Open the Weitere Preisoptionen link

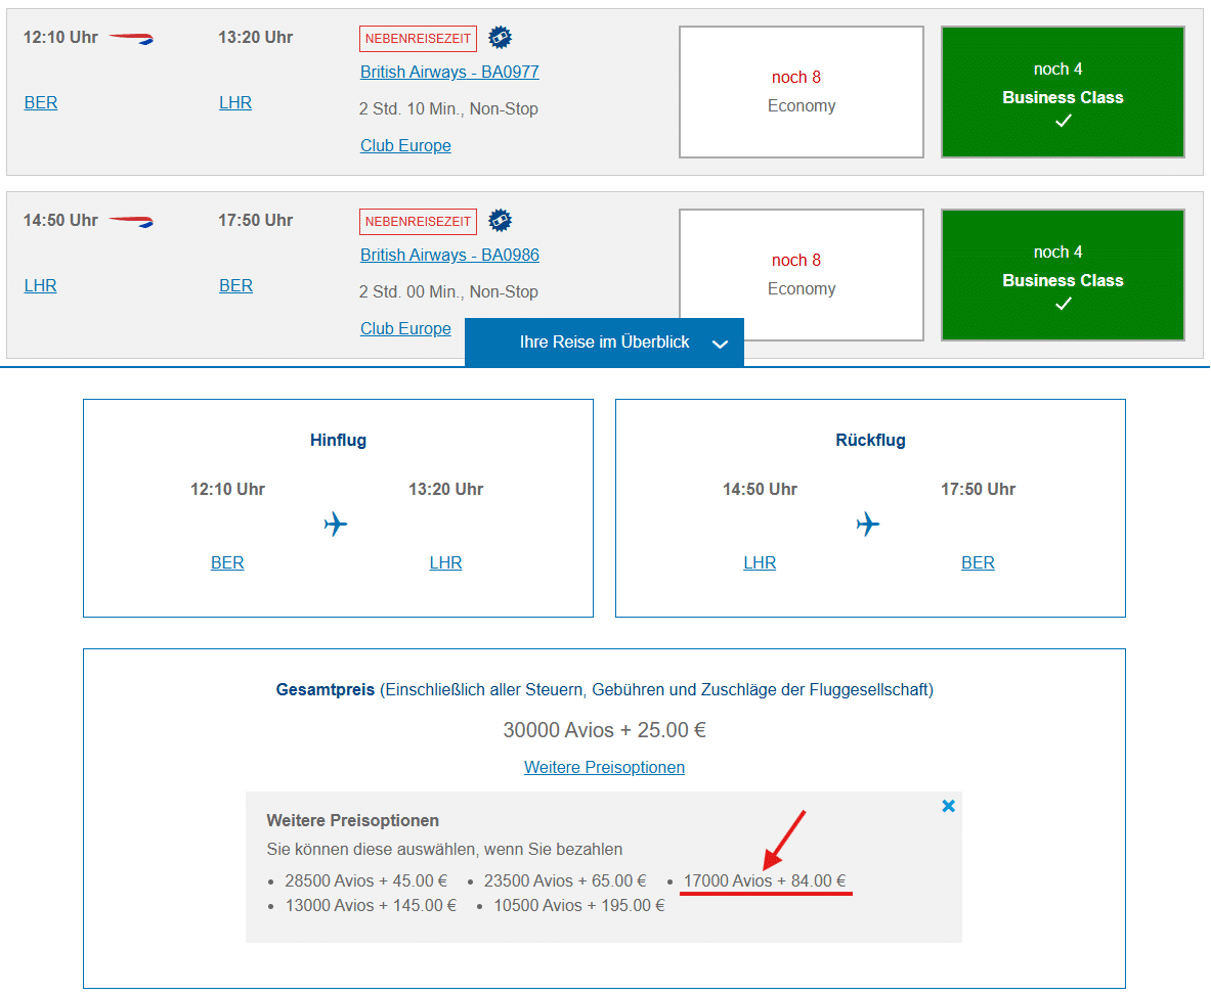[604, 767]
